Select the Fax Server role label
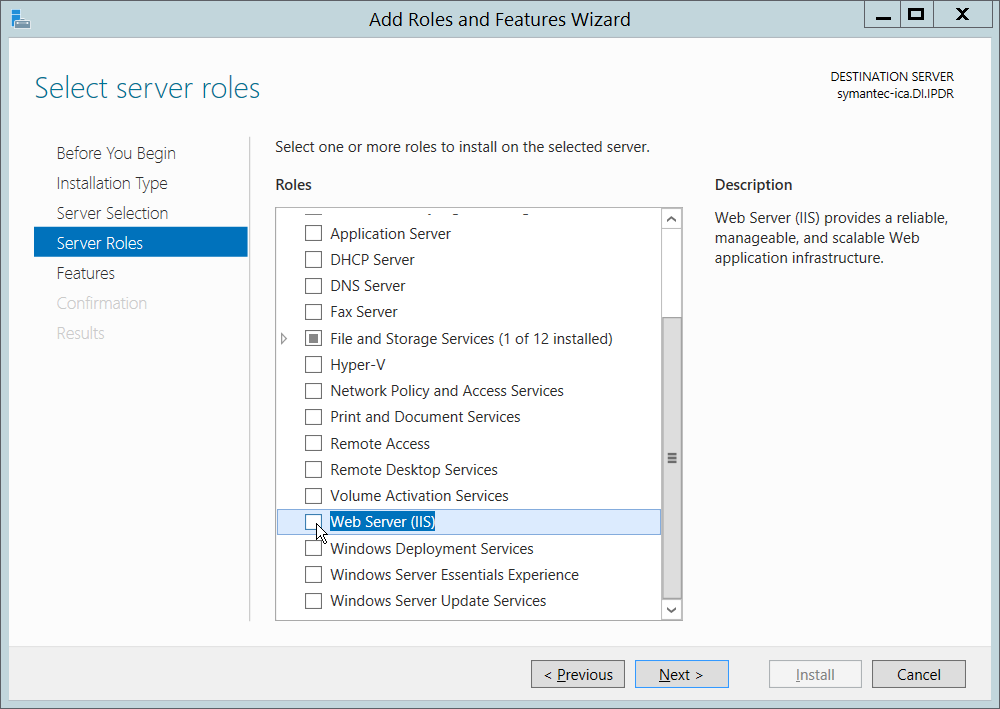Image resolution: width=1000 pixels, height=709 pixels. click(x=364, y=312)
